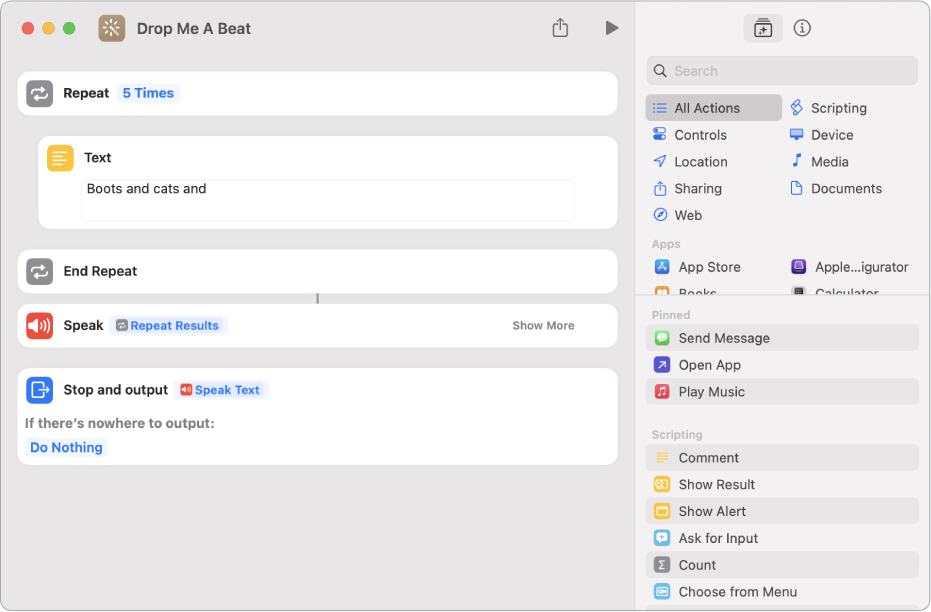The height and width of the screenshot is (612, 931).
Task: Select the Repeat Results variable
Action: 168,326
